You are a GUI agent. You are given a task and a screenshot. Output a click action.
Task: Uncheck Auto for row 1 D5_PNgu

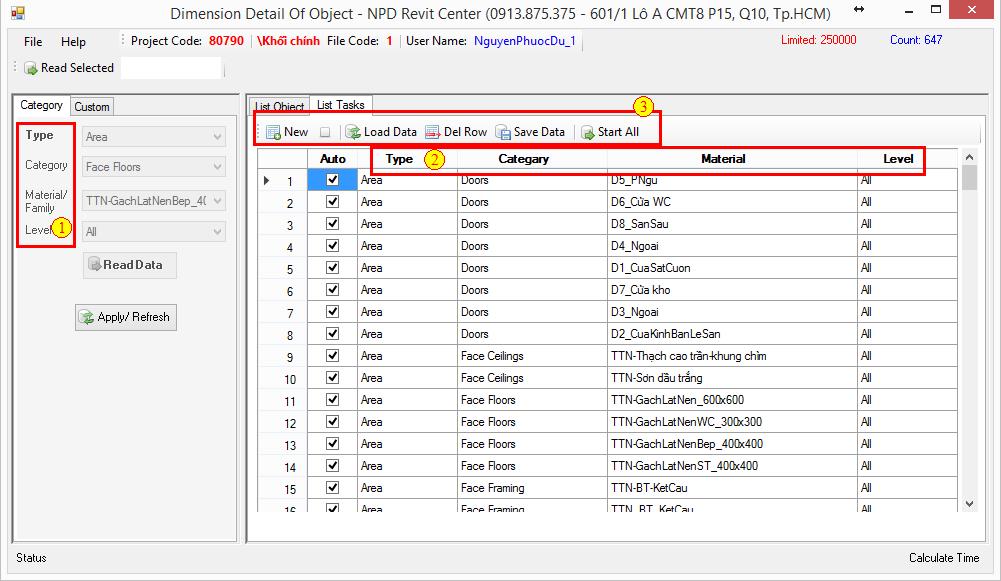click(x=333, y=180)
